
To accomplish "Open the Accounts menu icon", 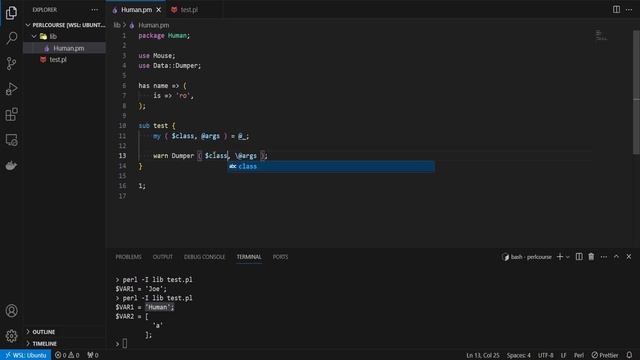I will (11, 311).
